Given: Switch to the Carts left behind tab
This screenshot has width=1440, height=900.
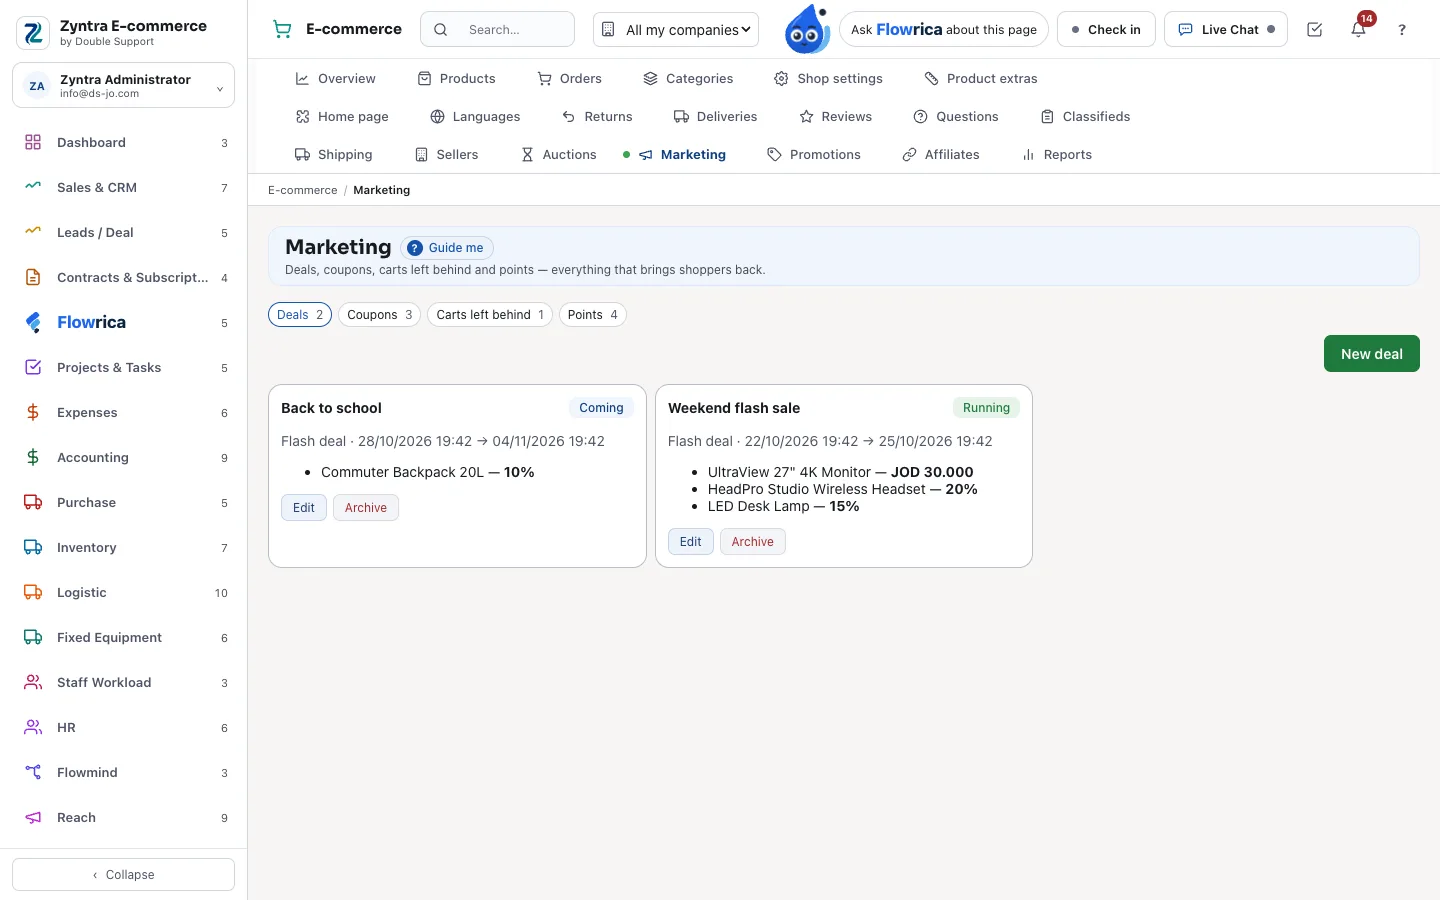Looking at the screenshot, I should (490, 314).
